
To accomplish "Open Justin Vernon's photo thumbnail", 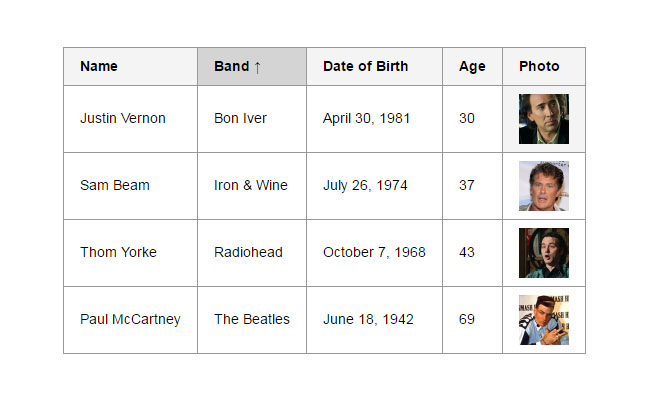I will 543,119.
